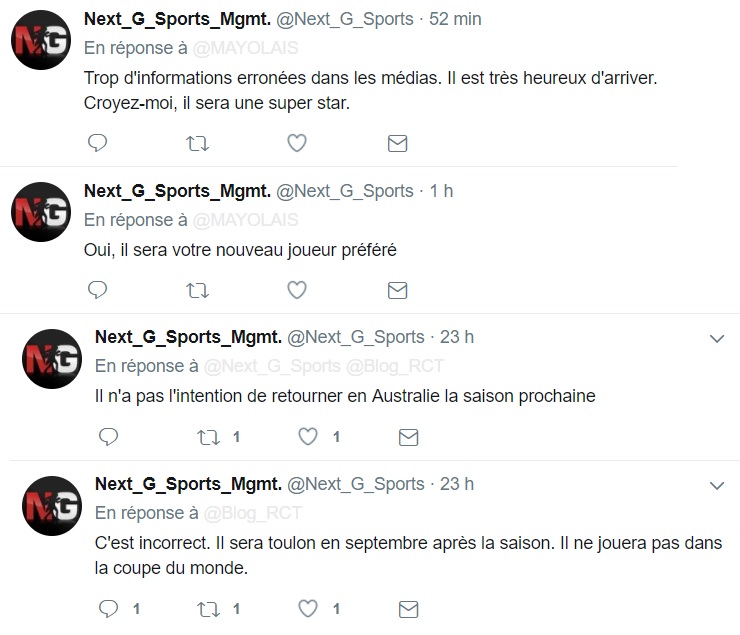Reply to the 'retourner en Australie' tweet
740x635 pixels.
point(109,437)
